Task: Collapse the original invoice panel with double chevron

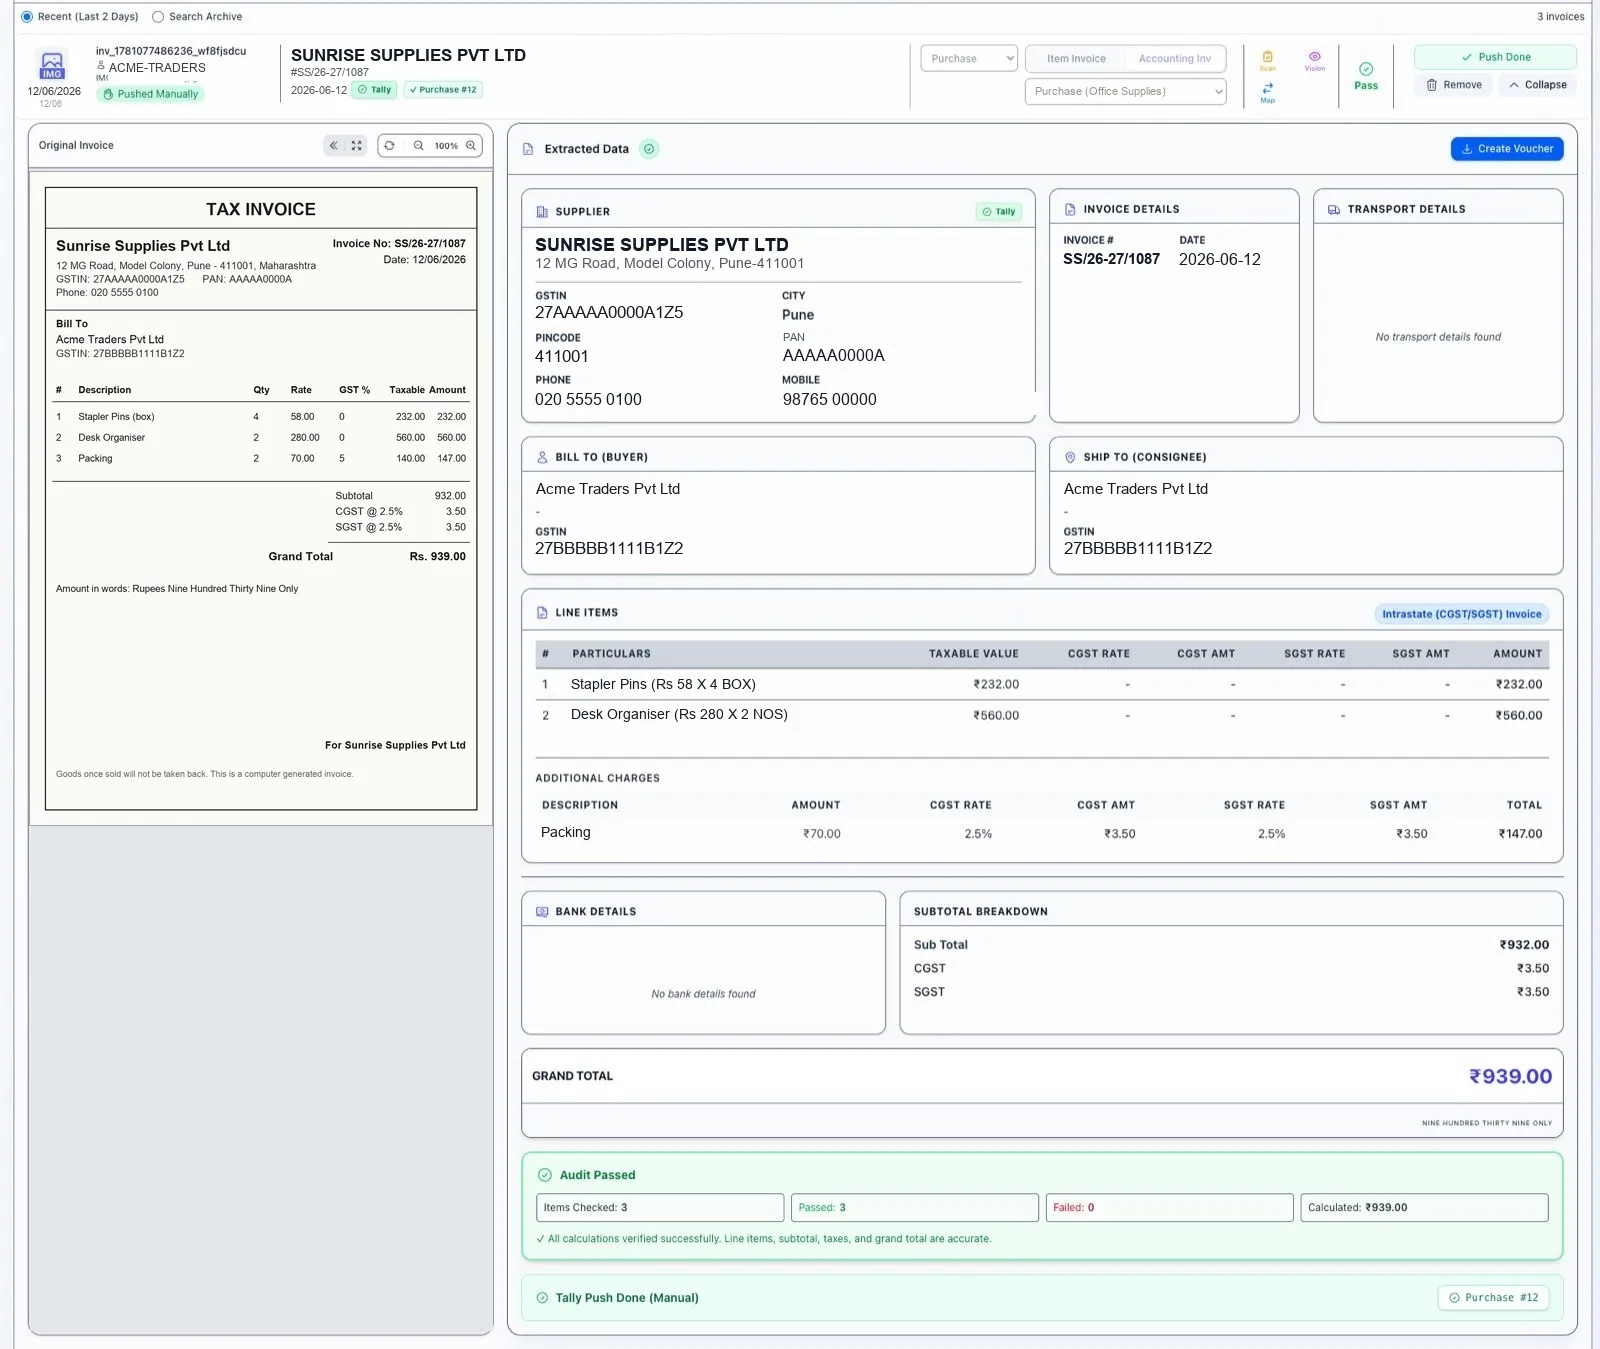Action: [334, 146]
